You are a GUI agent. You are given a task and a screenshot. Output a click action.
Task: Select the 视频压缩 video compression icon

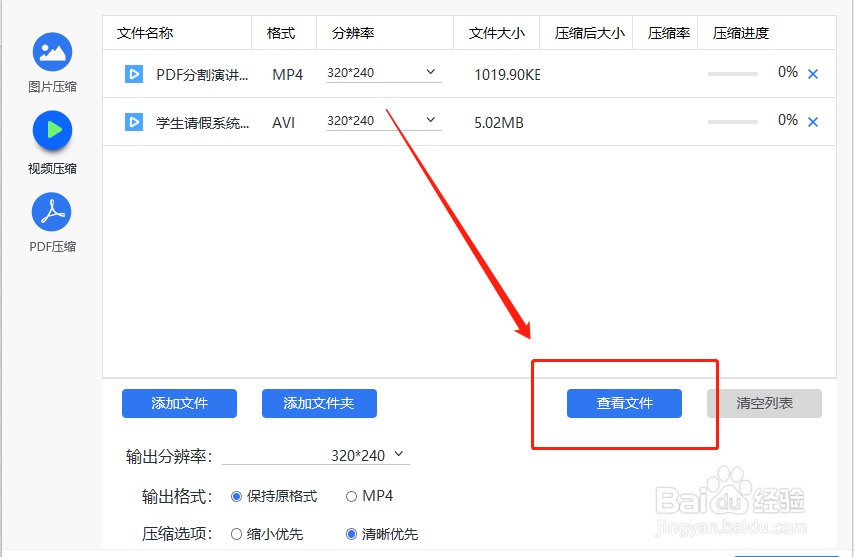52,130
